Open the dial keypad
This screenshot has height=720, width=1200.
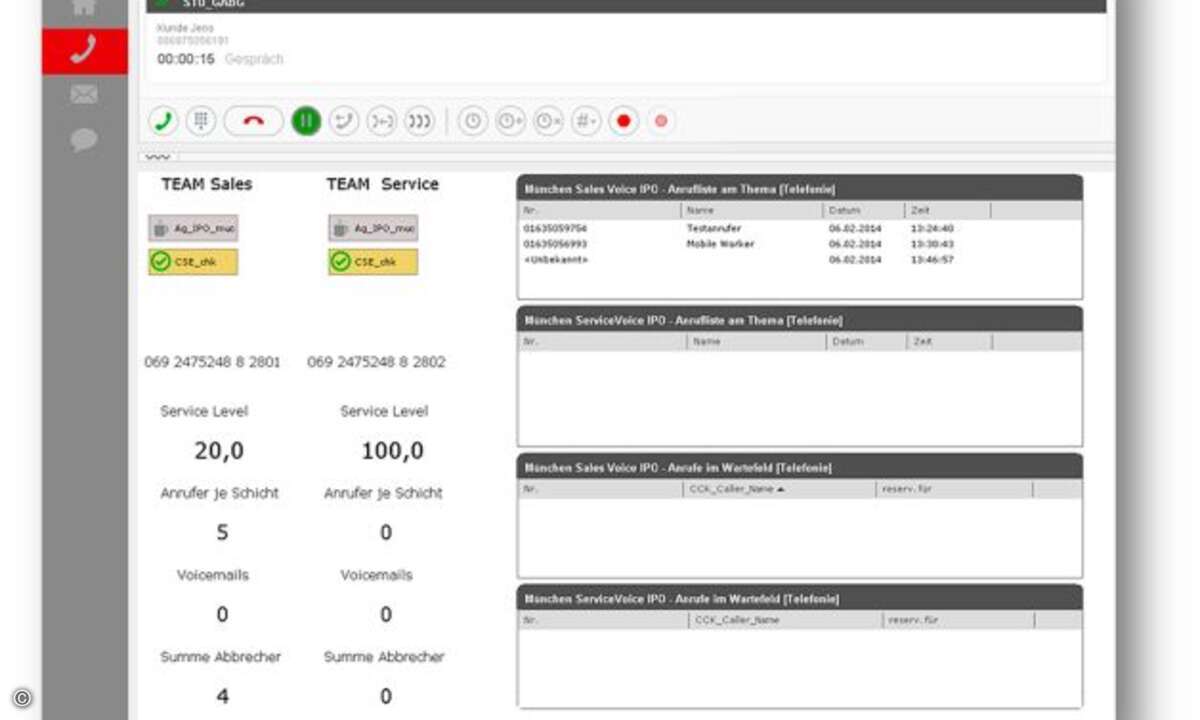pyautogui.click(x=201, y=121)
